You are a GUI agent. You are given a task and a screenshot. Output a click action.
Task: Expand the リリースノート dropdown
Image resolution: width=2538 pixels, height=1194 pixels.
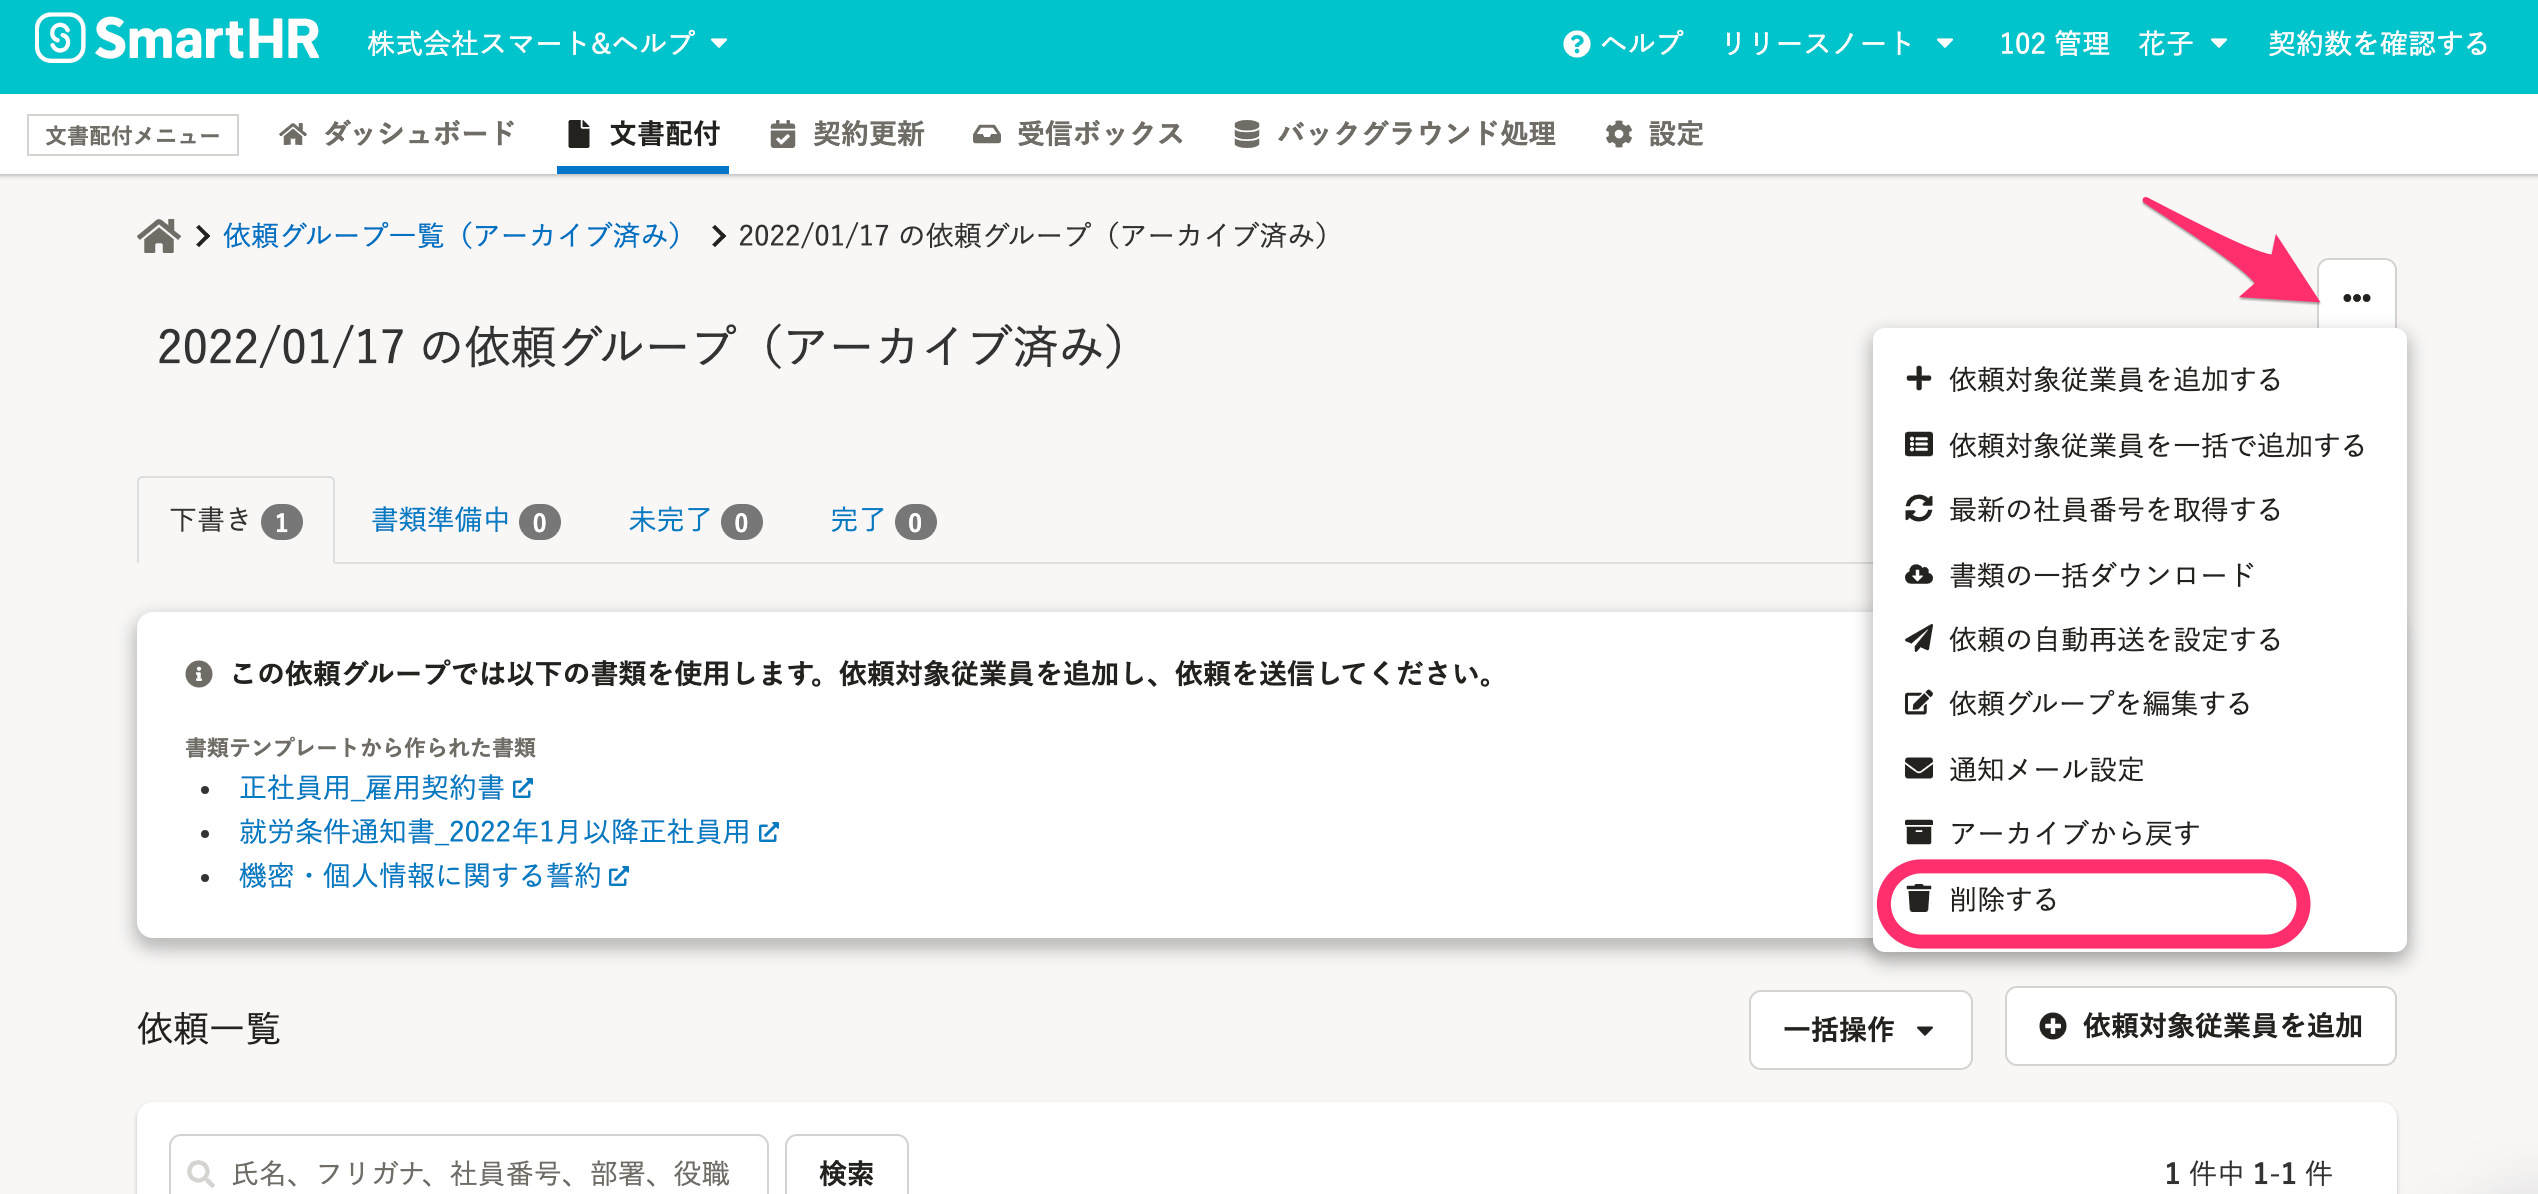pyautogui.click(x=1837, y=43)
